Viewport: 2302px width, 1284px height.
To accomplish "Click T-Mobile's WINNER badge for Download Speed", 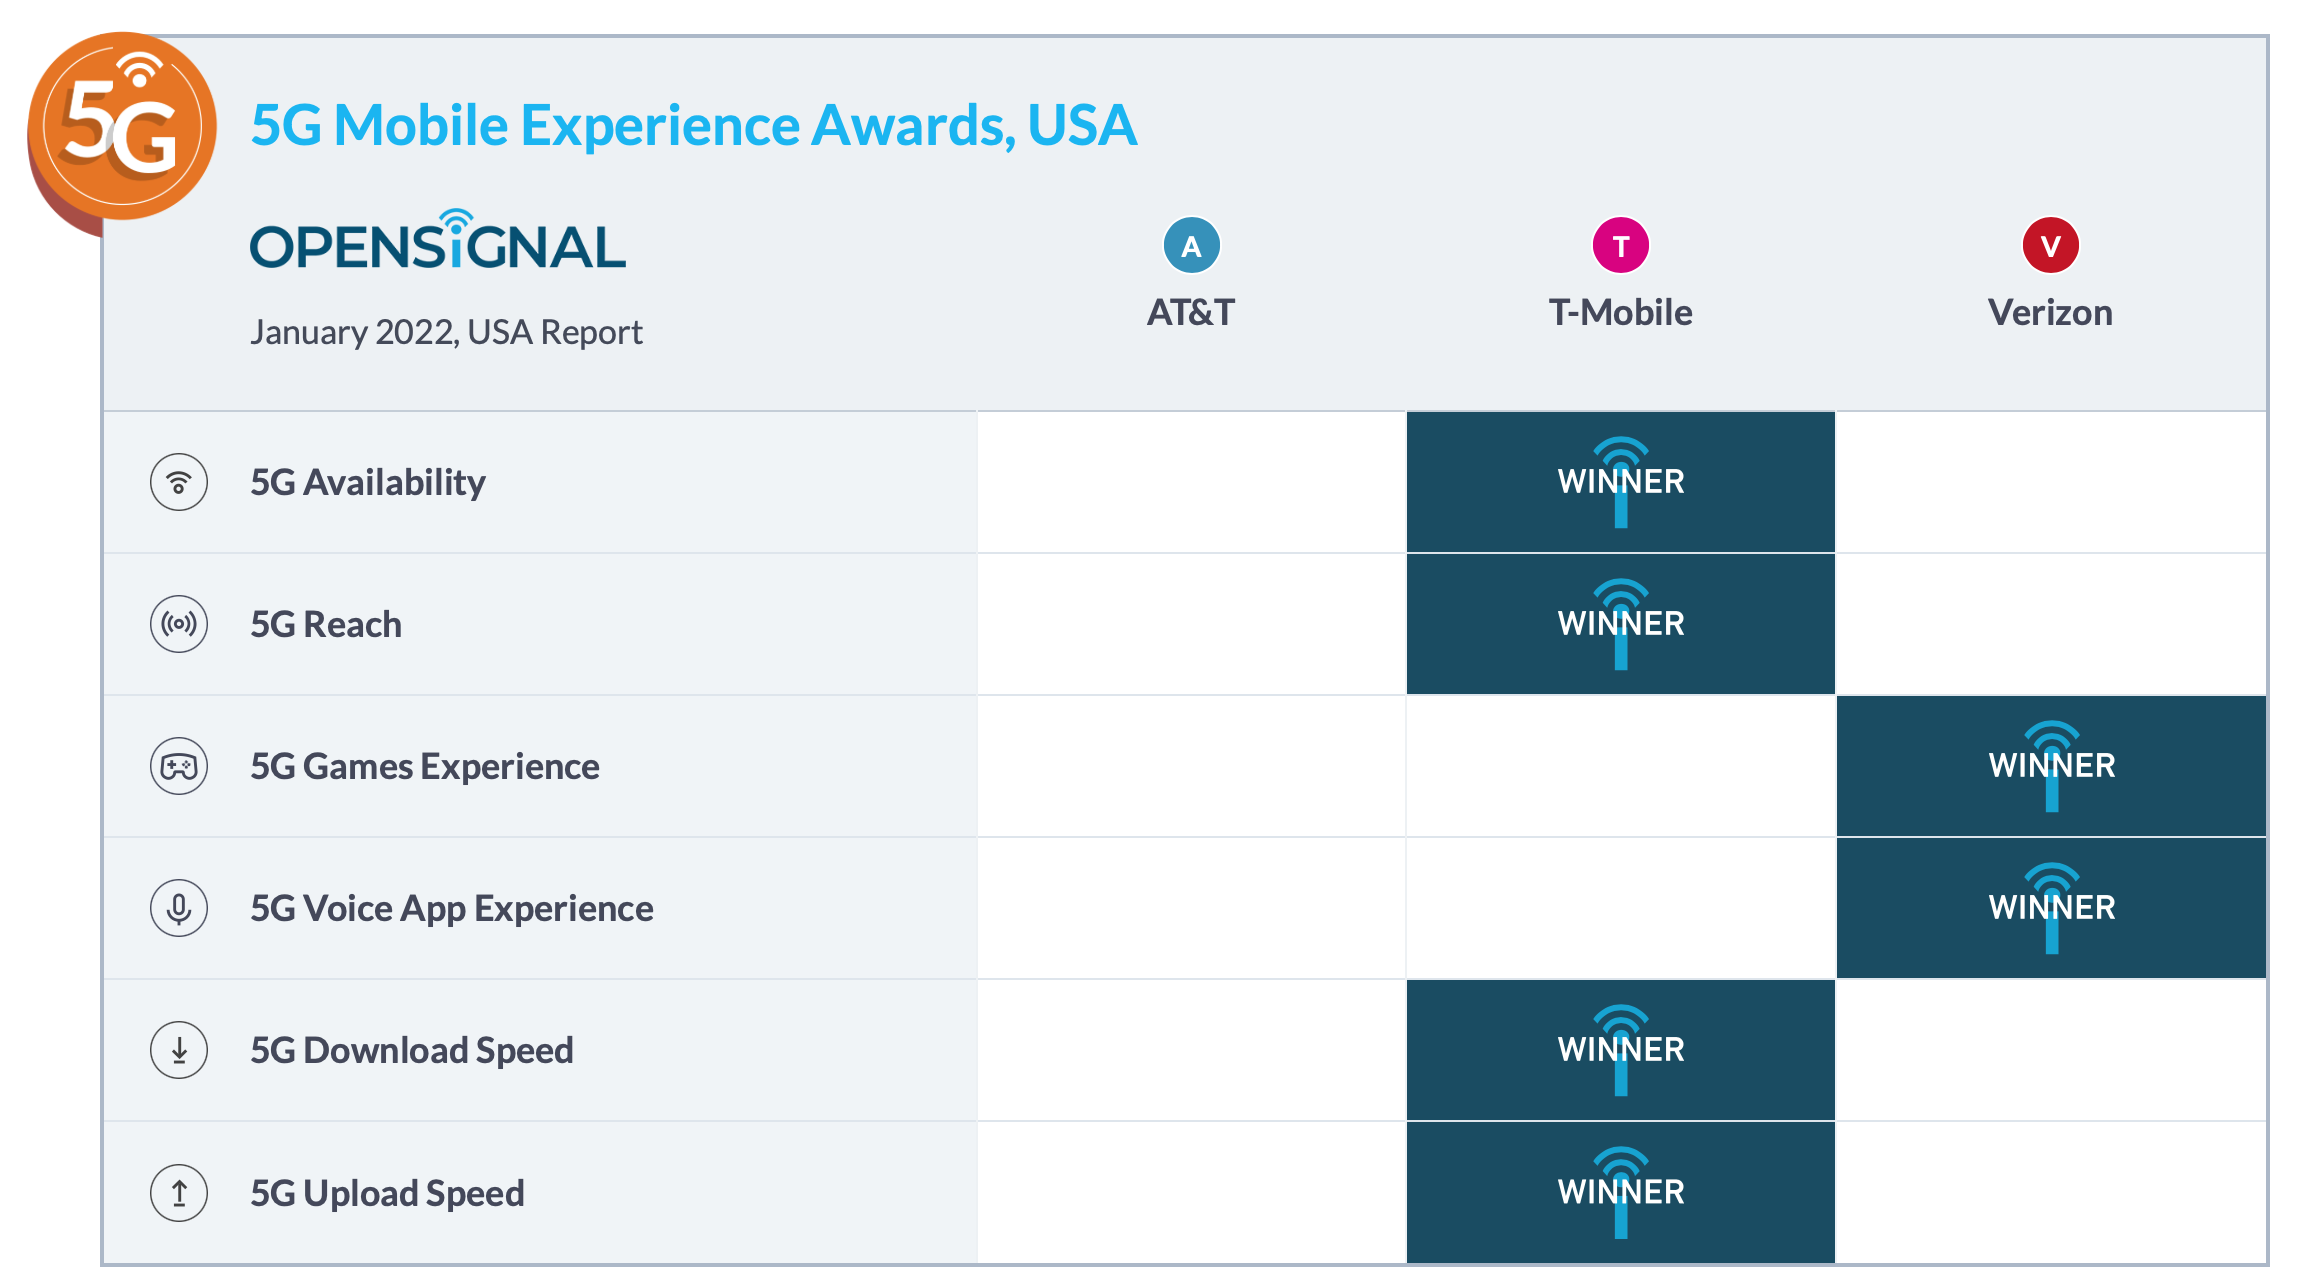I will 1620,1050.
